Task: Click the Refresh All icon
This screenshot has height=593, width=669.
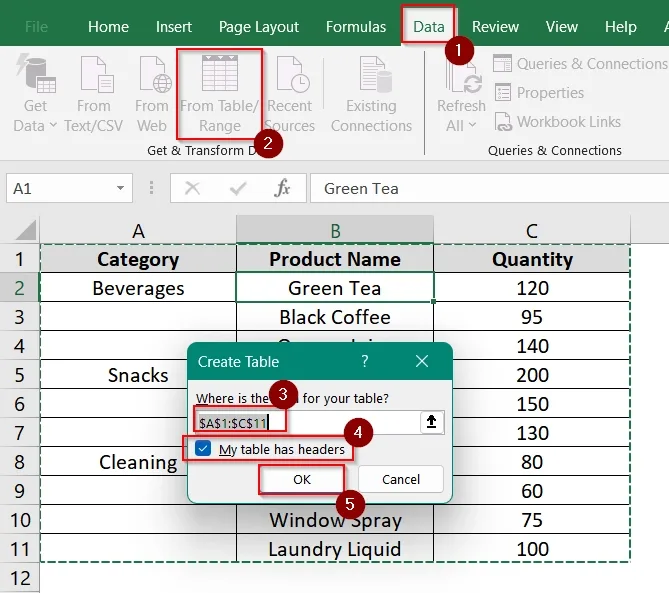Action: (x=464, y=77)
